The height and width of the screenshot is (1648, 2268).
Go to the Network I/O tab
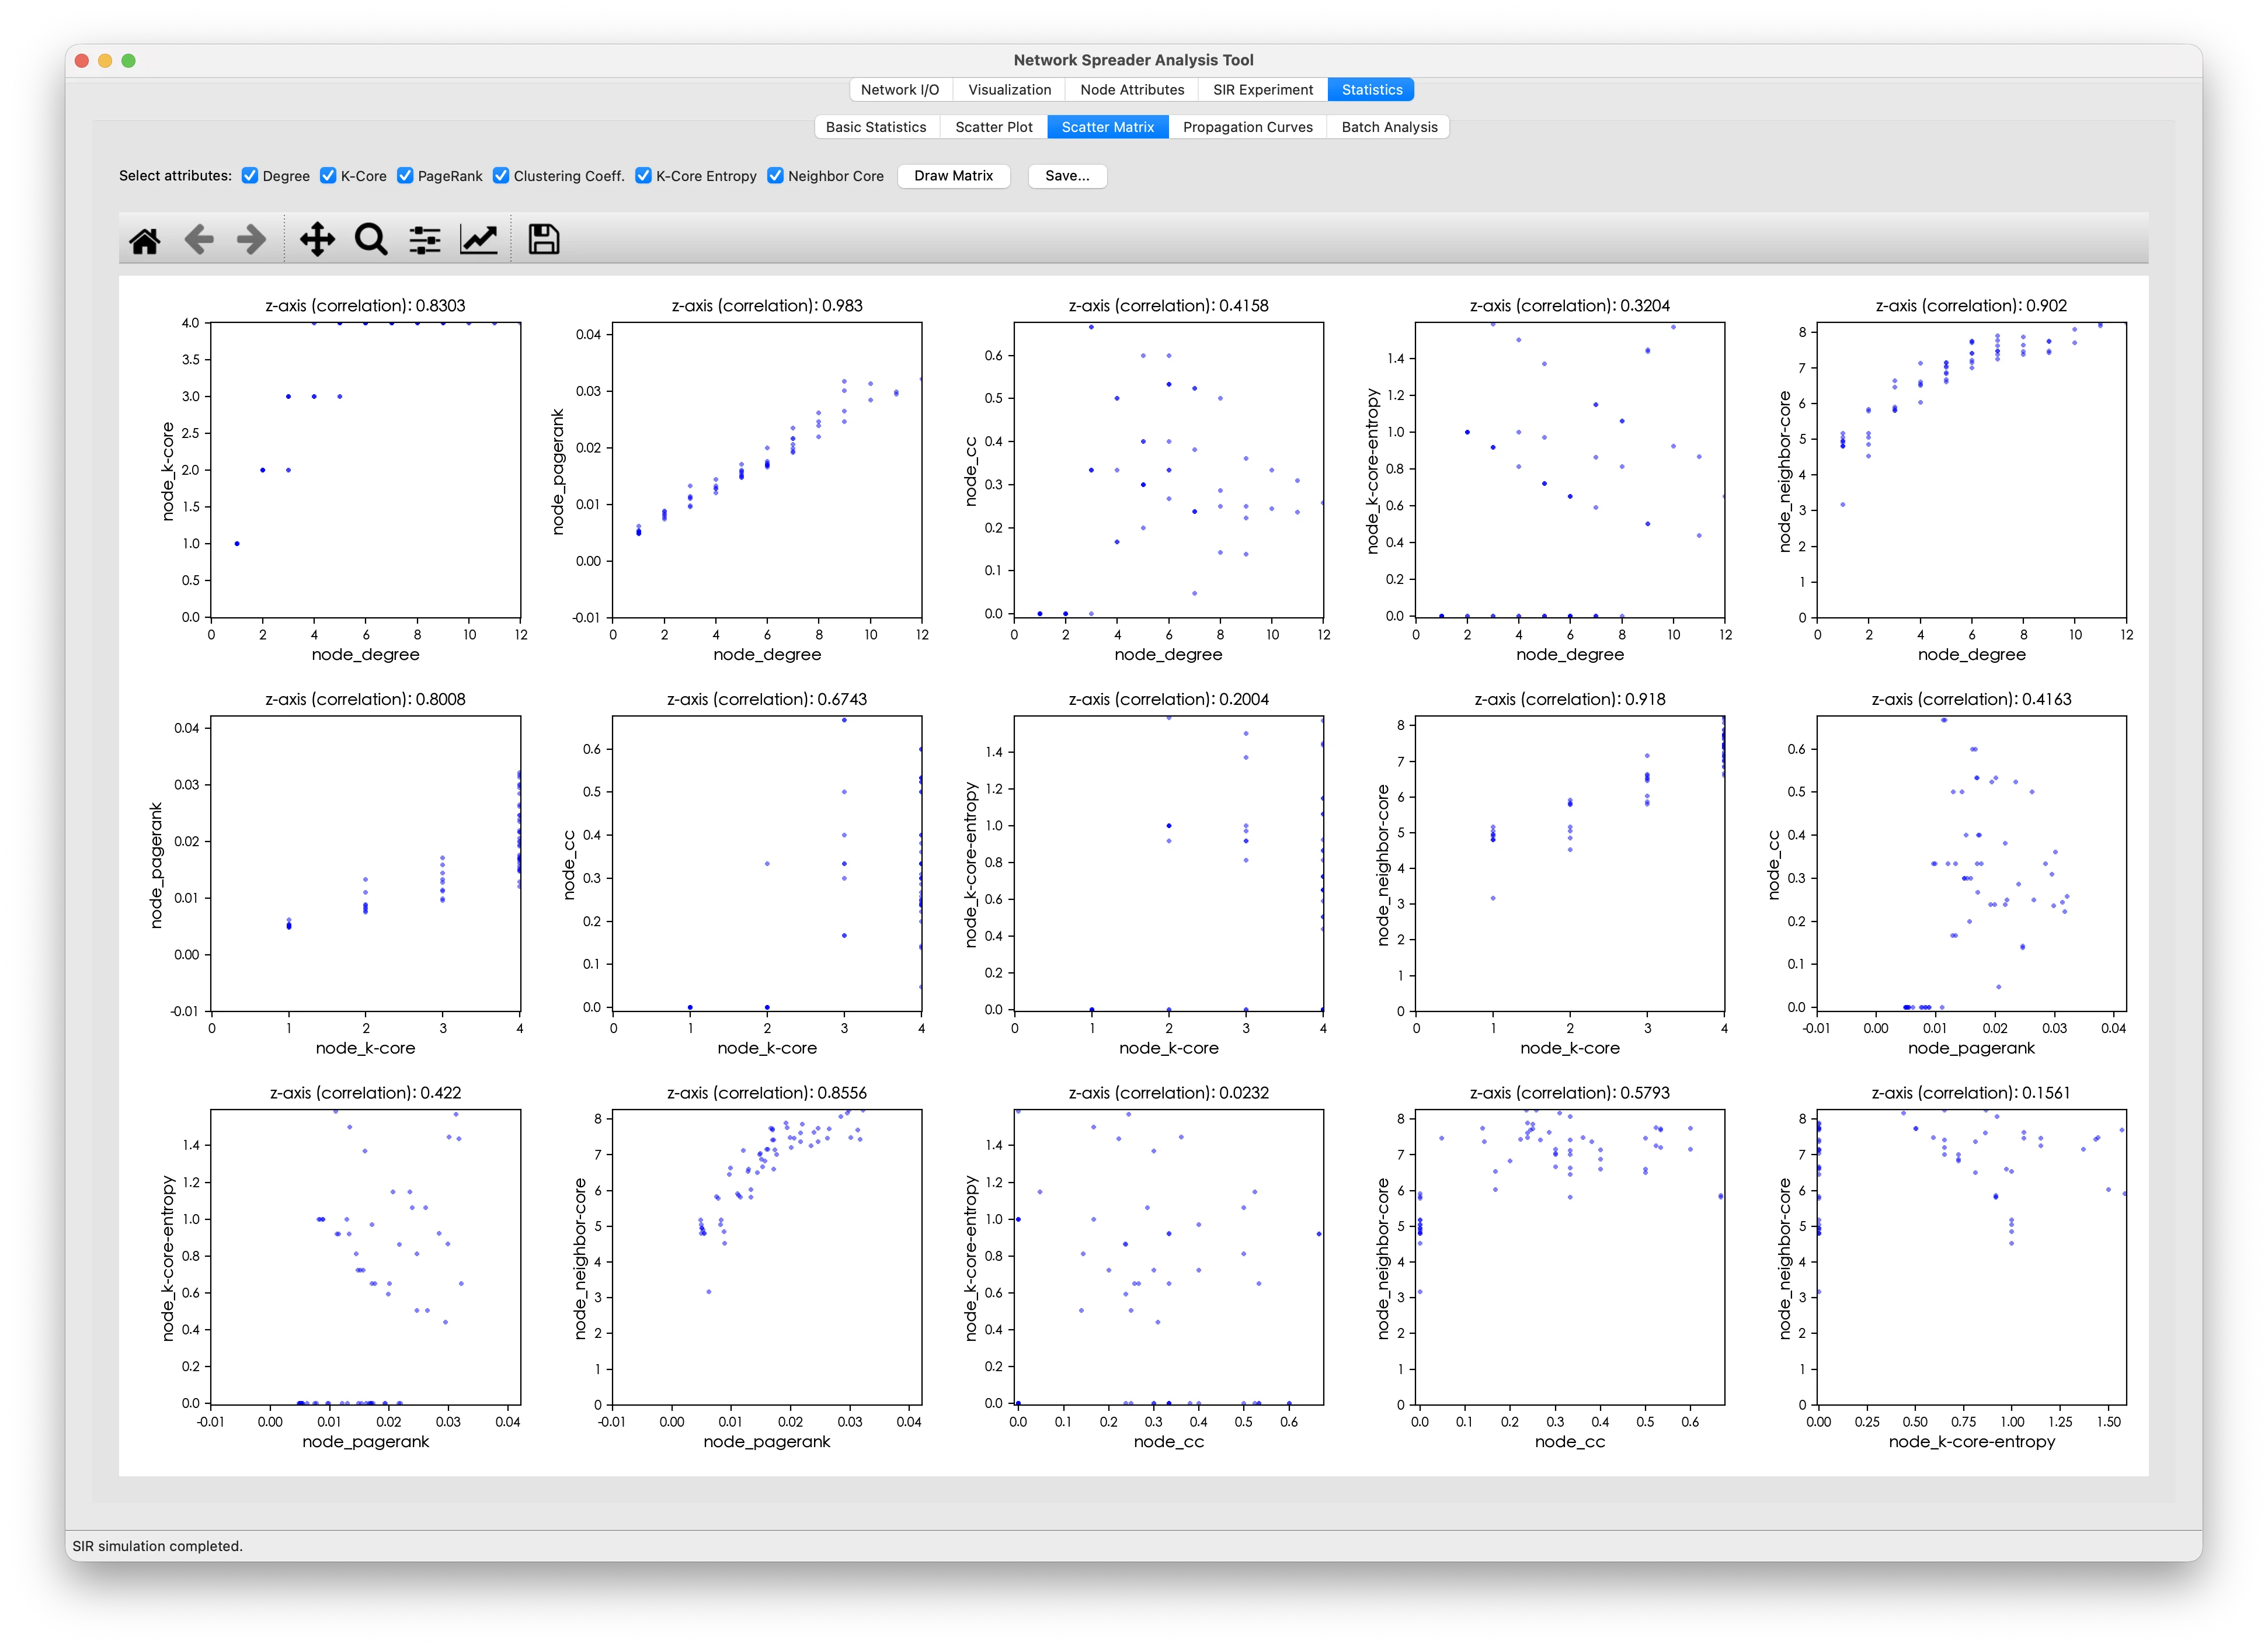tap(900, 90)
